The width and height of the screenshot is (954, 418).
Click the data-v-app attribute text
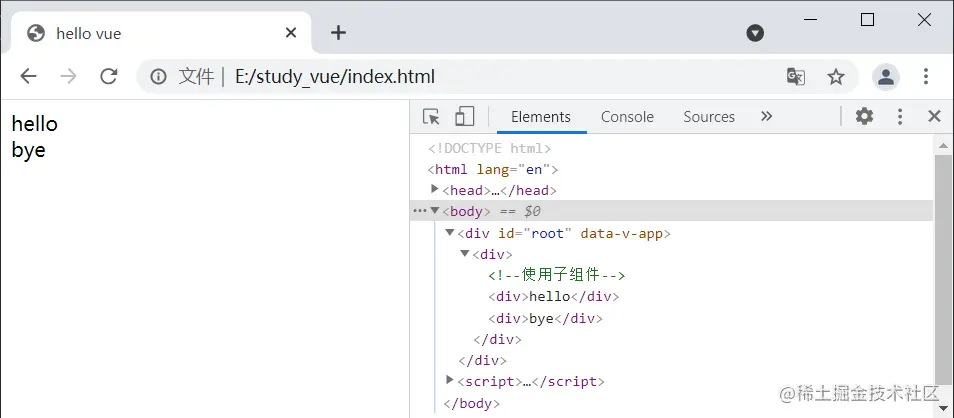point(622,234)
